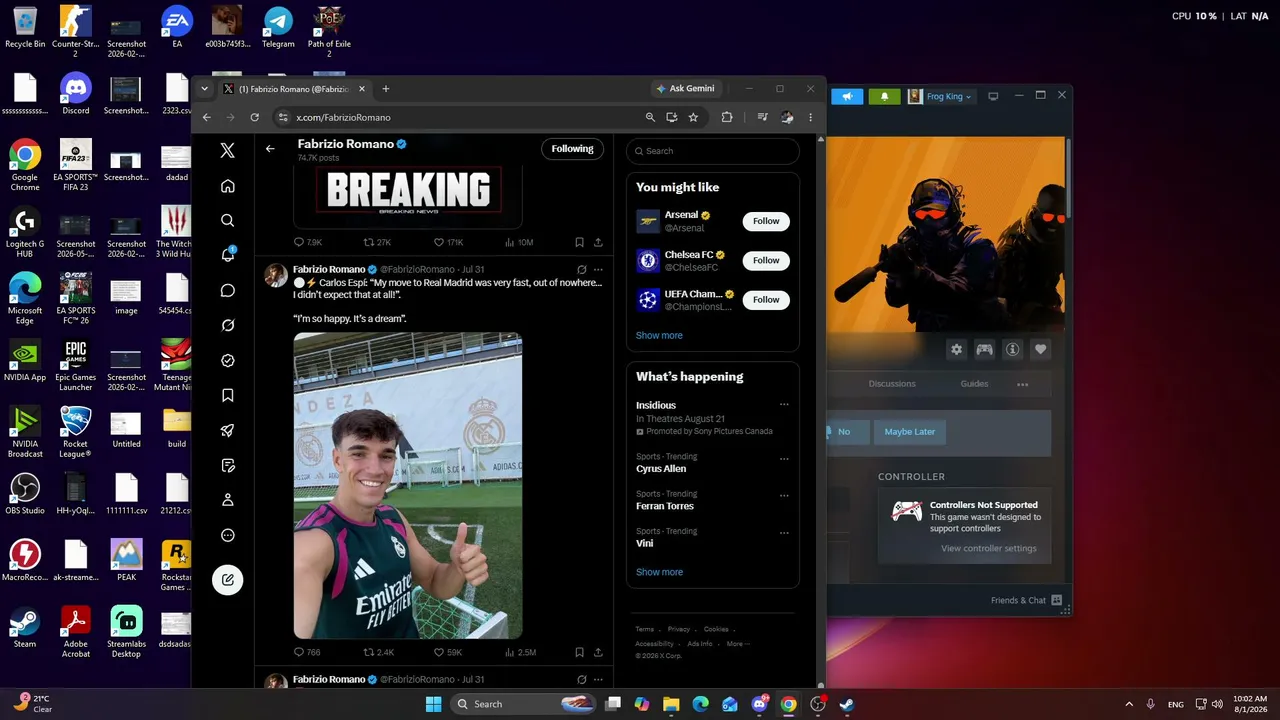The height and width of the screenshot is (720, 1280).
Task: Open Steam announcements megaphone button
Action: [847, 96]
